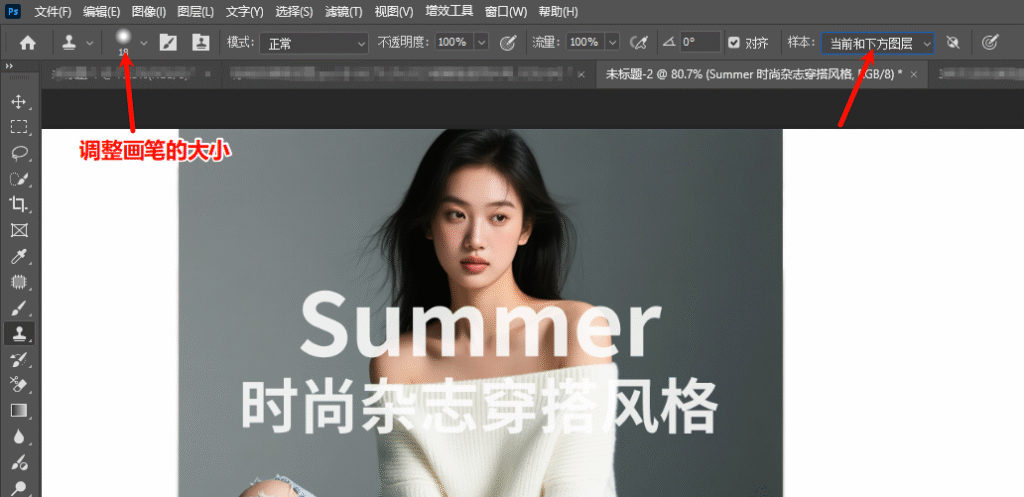The width and height of the screenshot is (1024, 497).
Task: Select the last visible tool at toolbar bottom
Action: (19, 487)
